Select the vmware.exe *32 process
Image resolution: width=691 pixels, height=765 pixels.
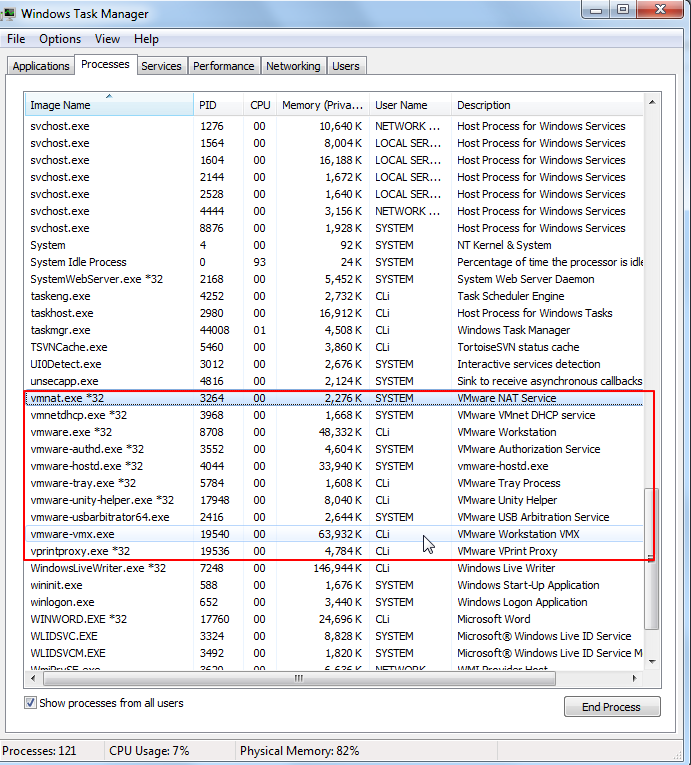(334, 432)
